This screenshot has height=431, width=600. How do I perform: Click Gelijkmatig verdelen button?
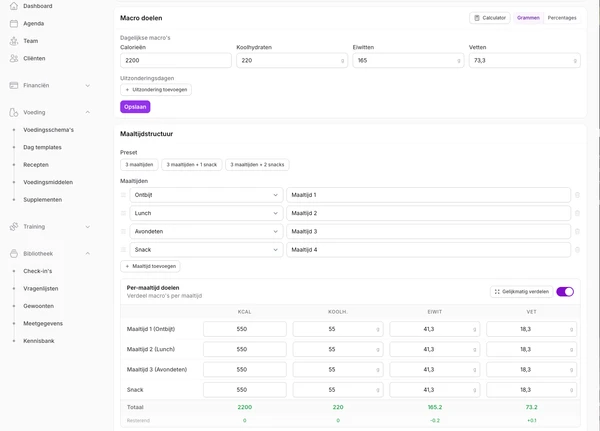pyautogui.click(x=521, y=292)
